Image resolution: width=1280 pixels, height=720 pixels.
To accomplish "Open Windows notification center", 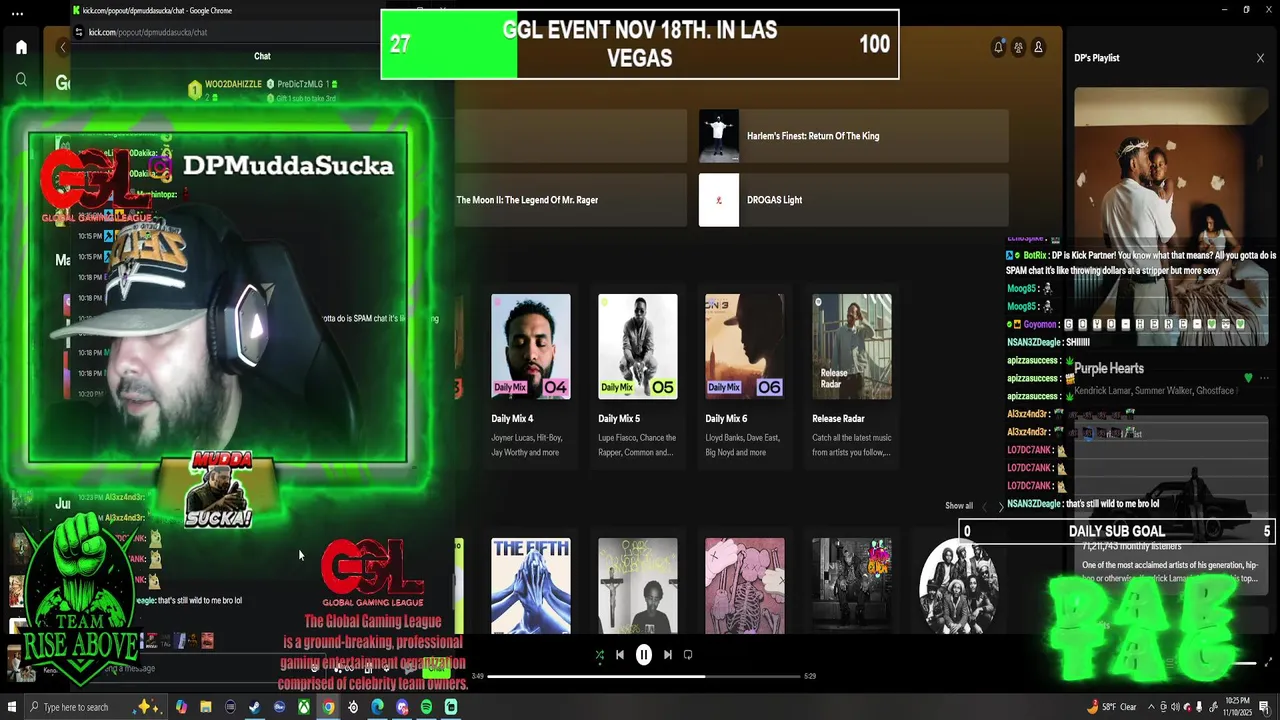I will (x=1265, y=707).
